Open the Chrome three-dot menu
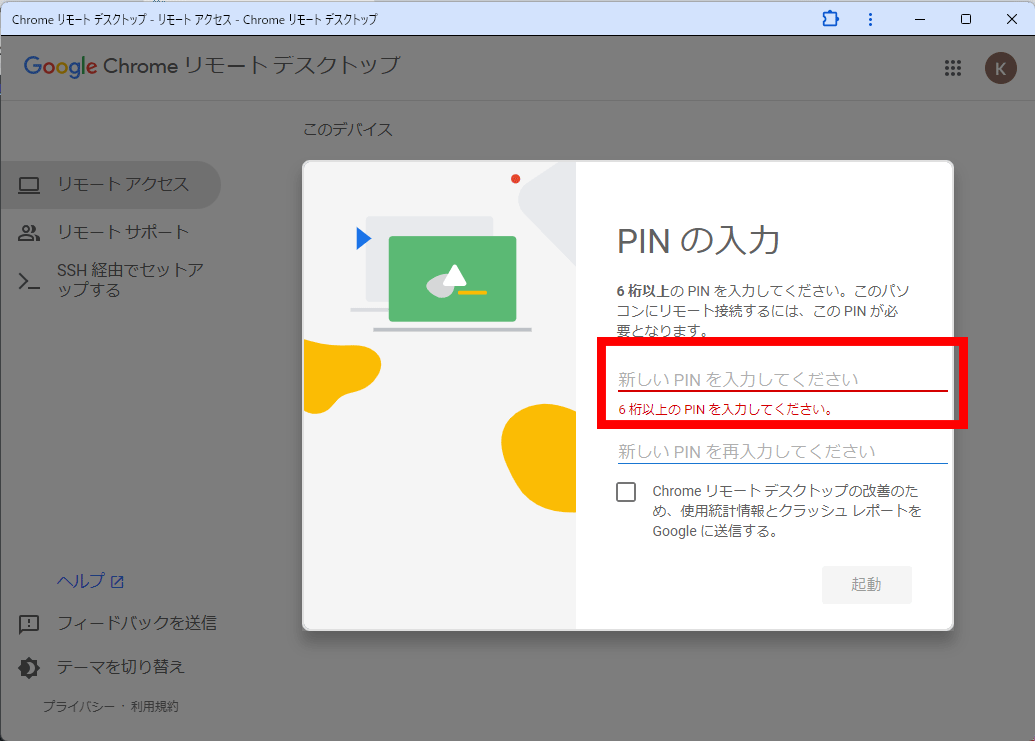This screenshot has height=741, width=1035. click(869, 19)
